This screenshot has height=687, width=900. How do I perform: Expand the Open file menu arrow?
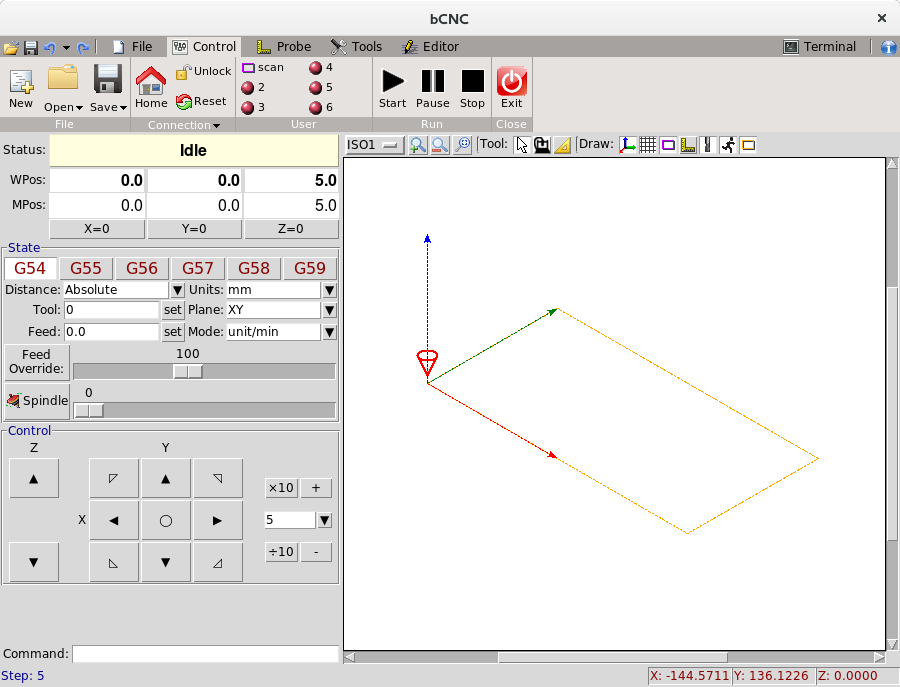(x=79, y=108)
